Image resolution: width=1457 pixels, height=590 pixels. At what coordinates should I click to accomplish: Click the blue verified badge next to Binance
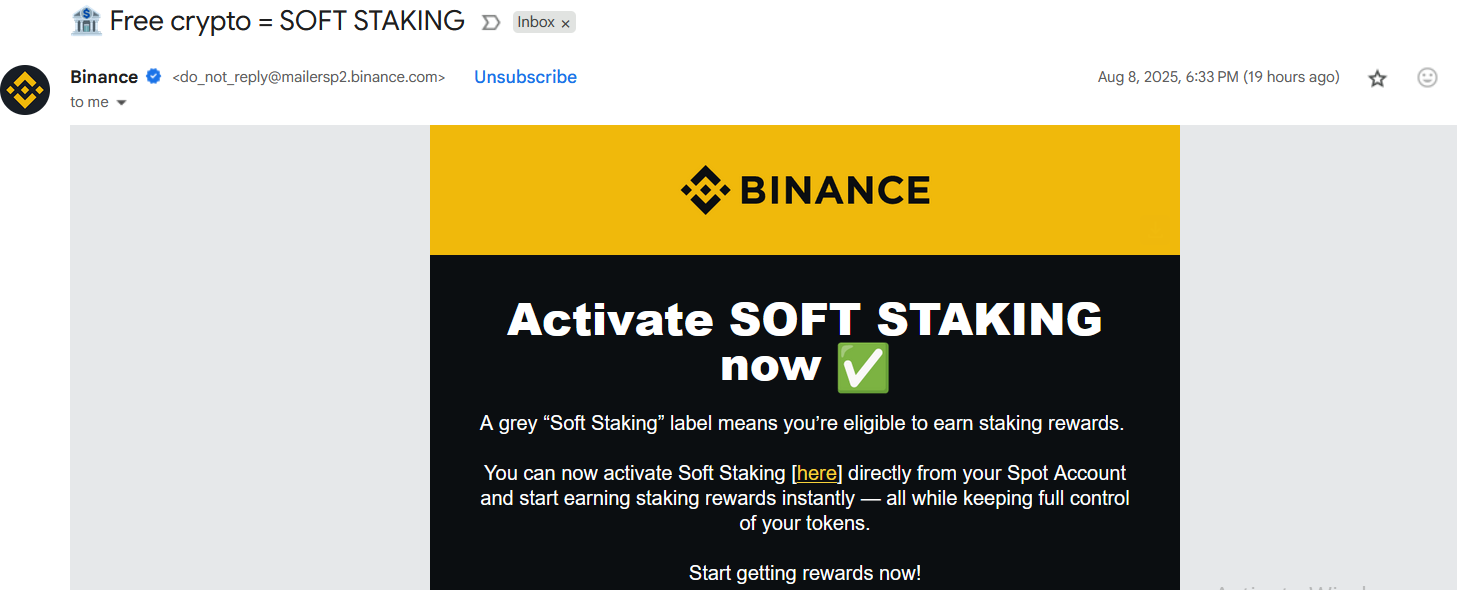(154, 76)
